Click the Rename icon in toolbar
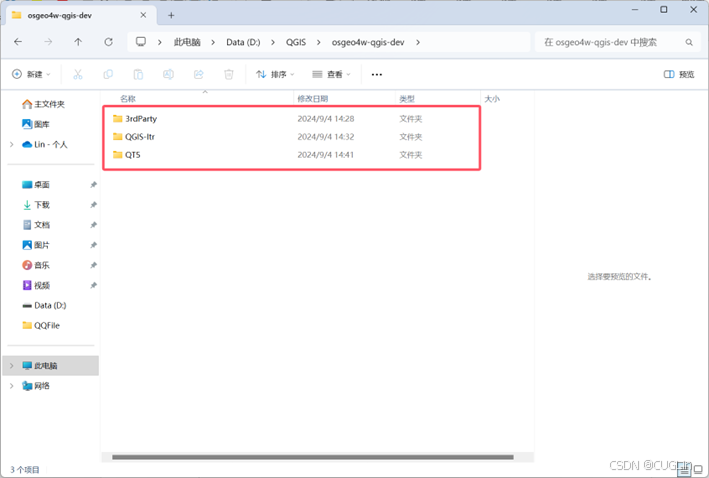Image resolution: width=709 pixels, height=478 pixels. (x=168, y=74)
